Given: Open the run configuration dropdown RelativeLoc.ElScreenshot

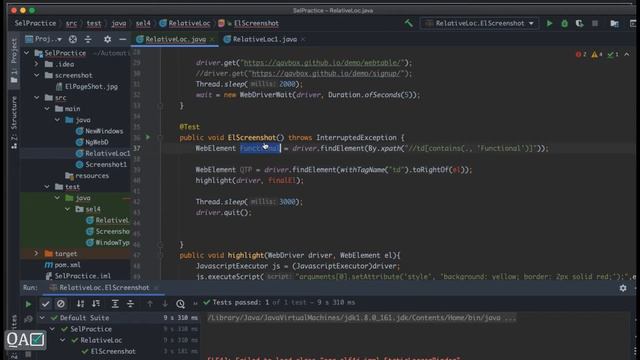Looking at the screenshot, I should point(479,23).
